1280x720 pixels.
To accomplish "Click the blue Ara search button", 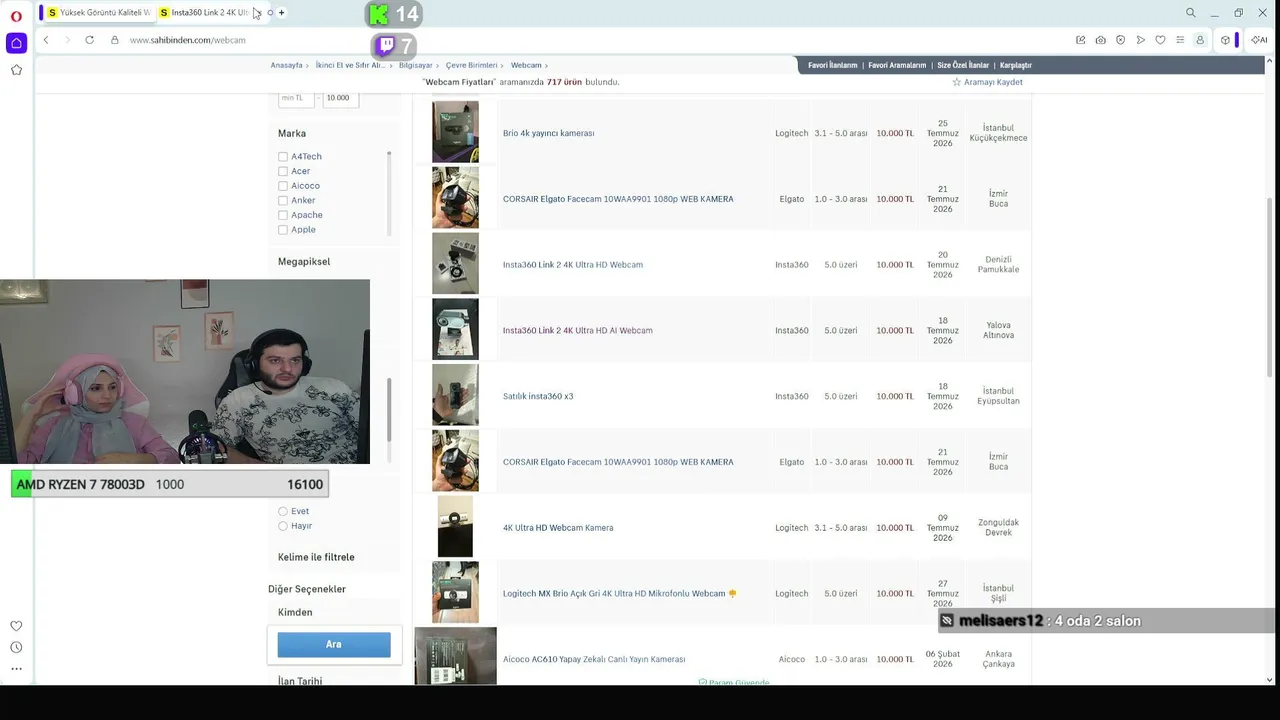I will [334, 645].
